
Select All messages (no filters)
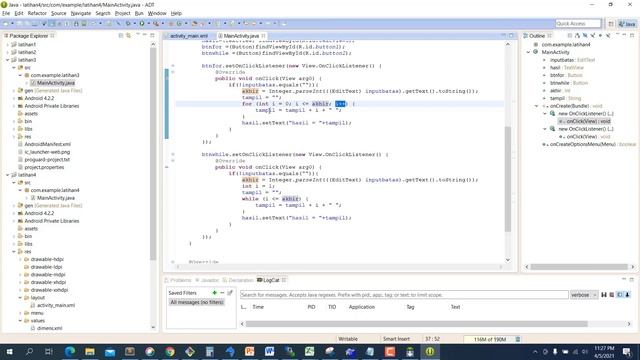(197, 302)
